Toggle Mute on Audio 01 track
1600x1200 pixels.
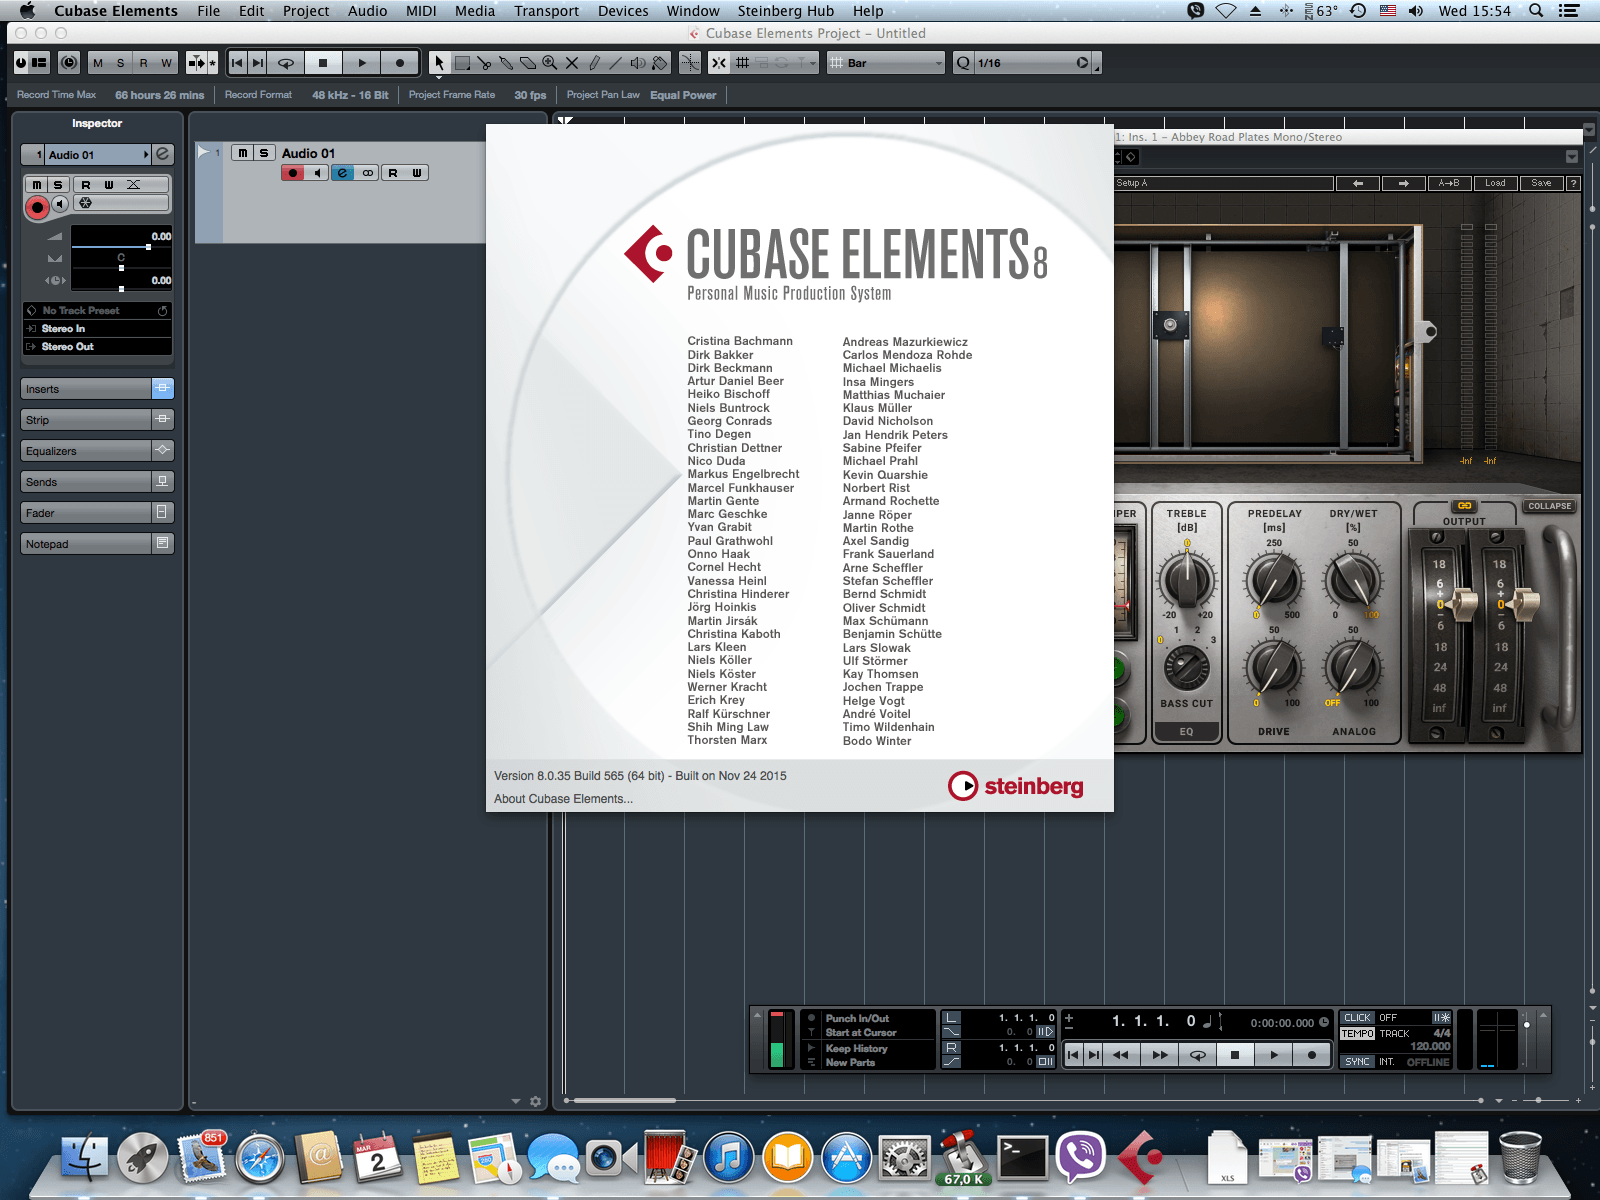pyautogui.click(x=242, y=153)
